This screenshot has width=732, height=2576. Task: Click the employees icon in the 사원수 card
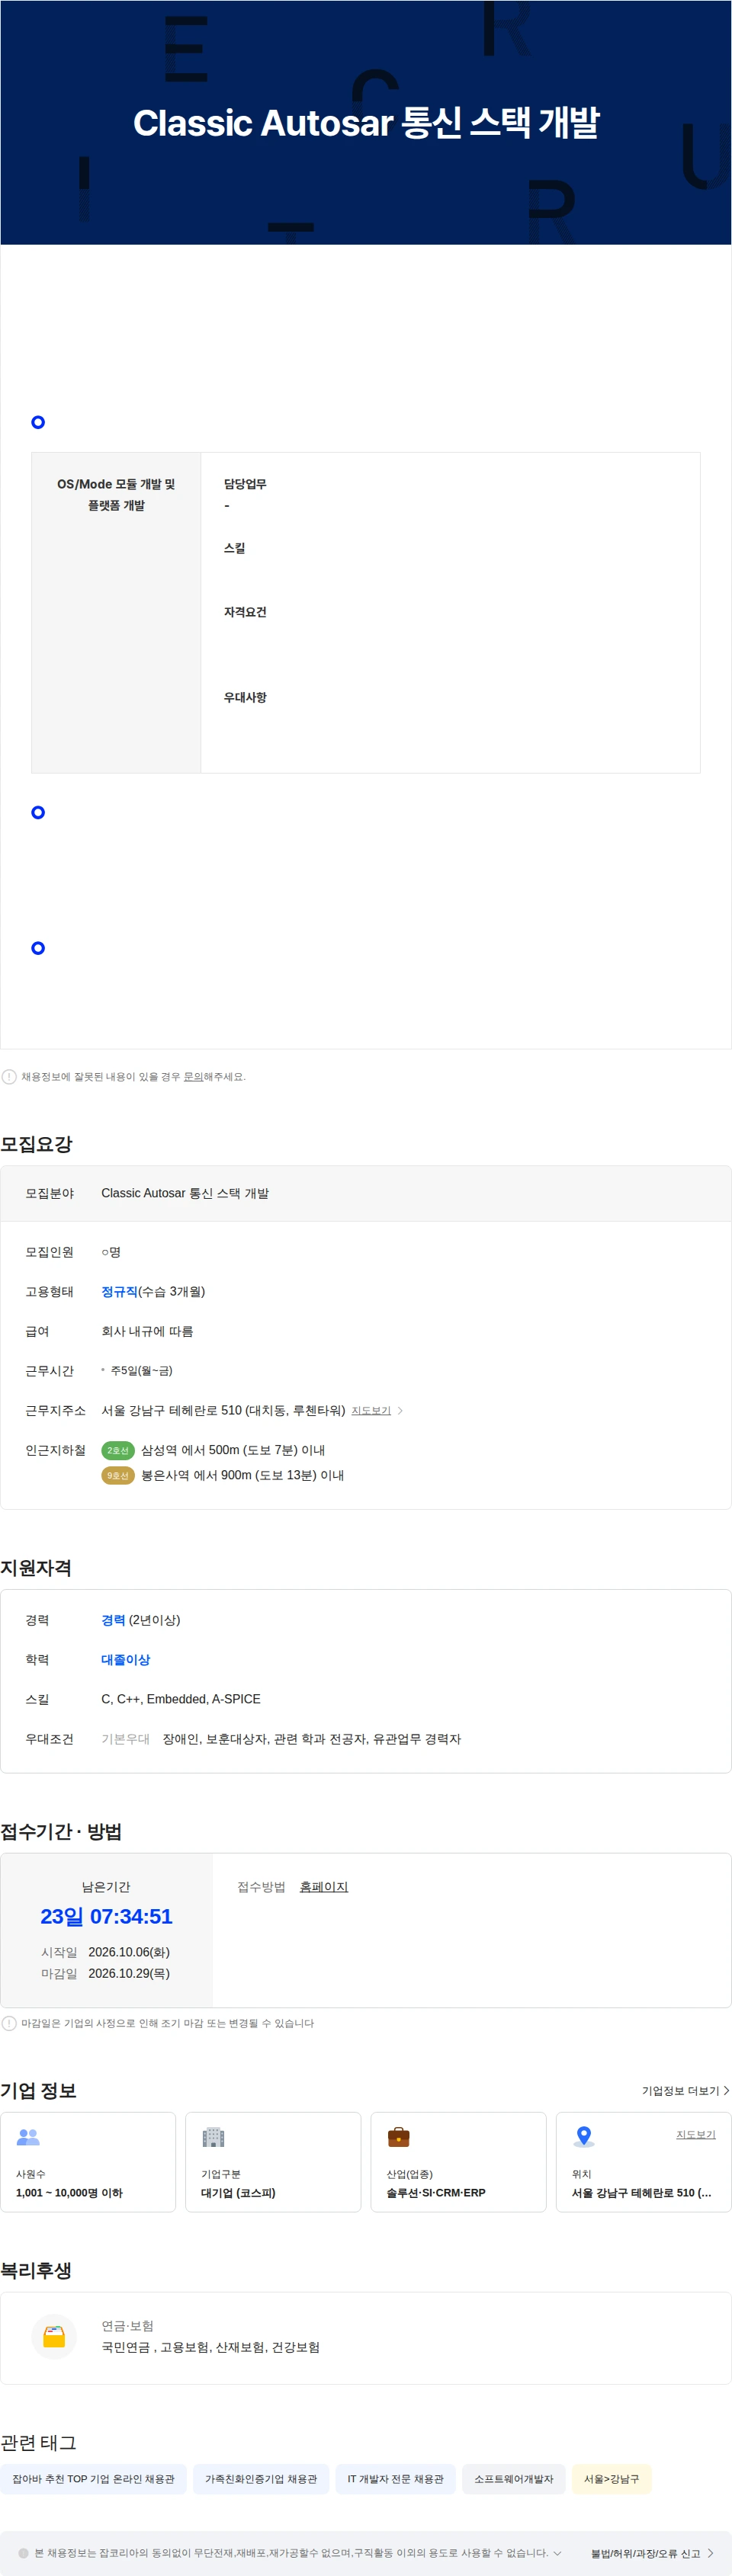[28, 2137]
